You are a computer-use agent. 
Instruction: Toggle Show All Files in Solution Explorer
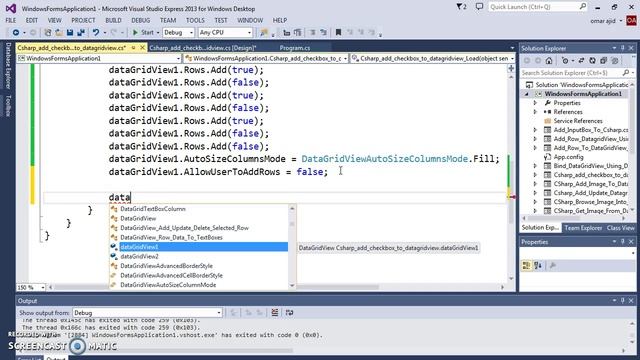point(614,61)
